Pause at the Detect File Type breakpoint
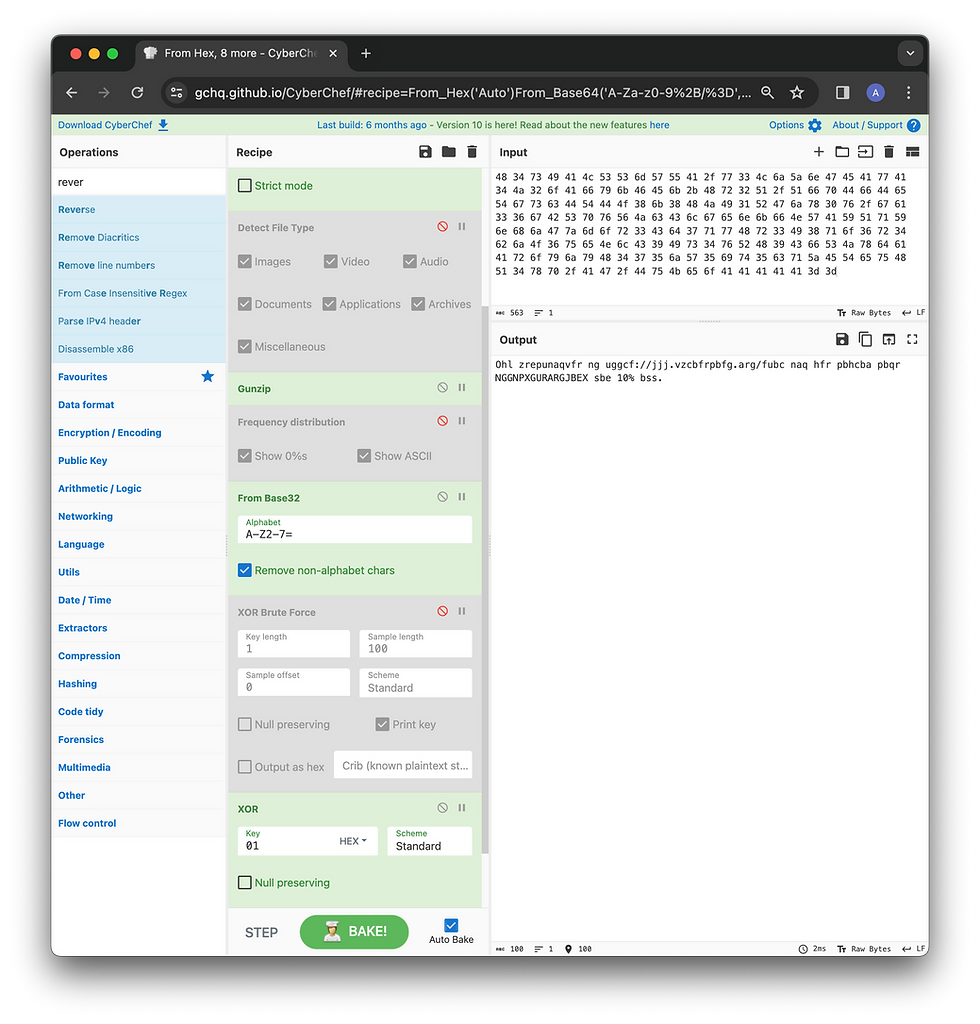 tap(462, 227)
